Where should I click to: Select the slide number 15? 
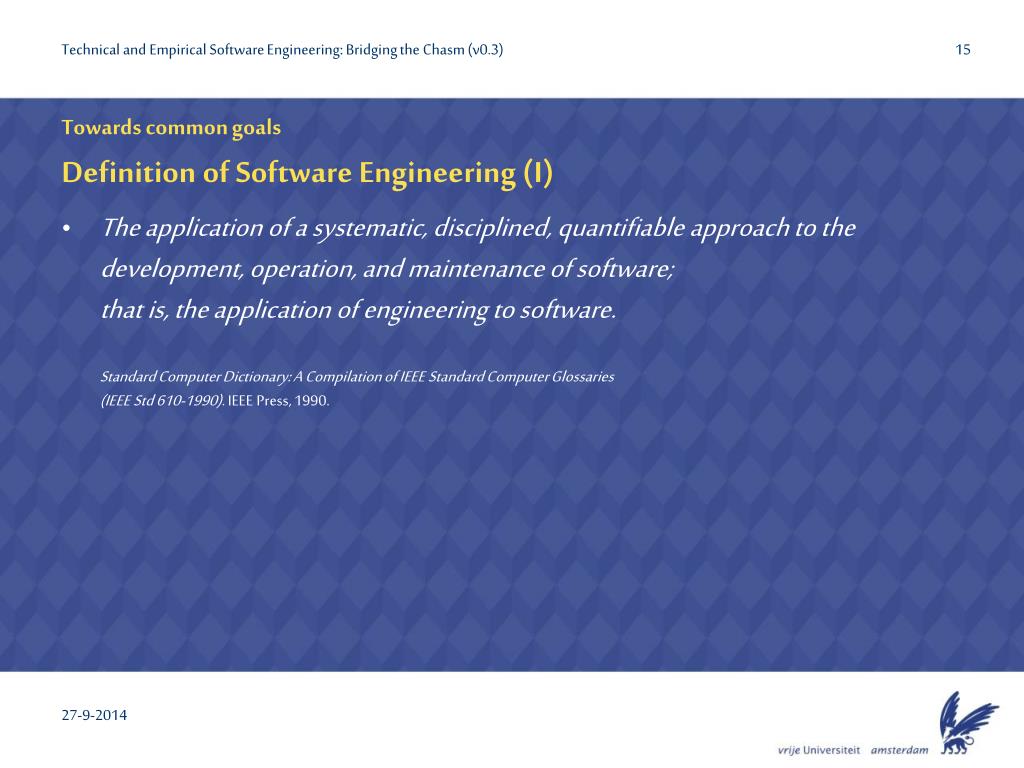[963, 50]
